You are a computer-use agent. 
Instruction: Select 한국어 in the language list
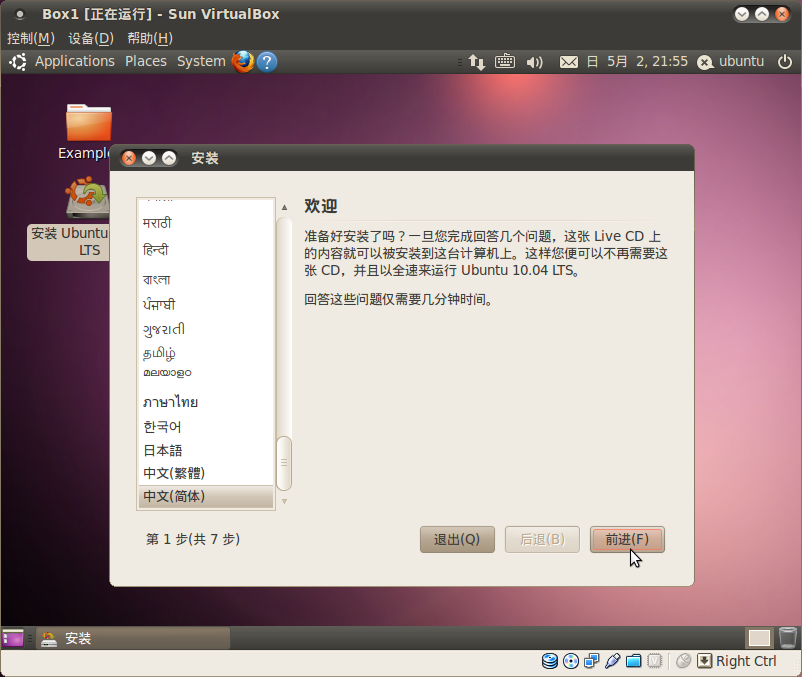[x=206, y=427]
